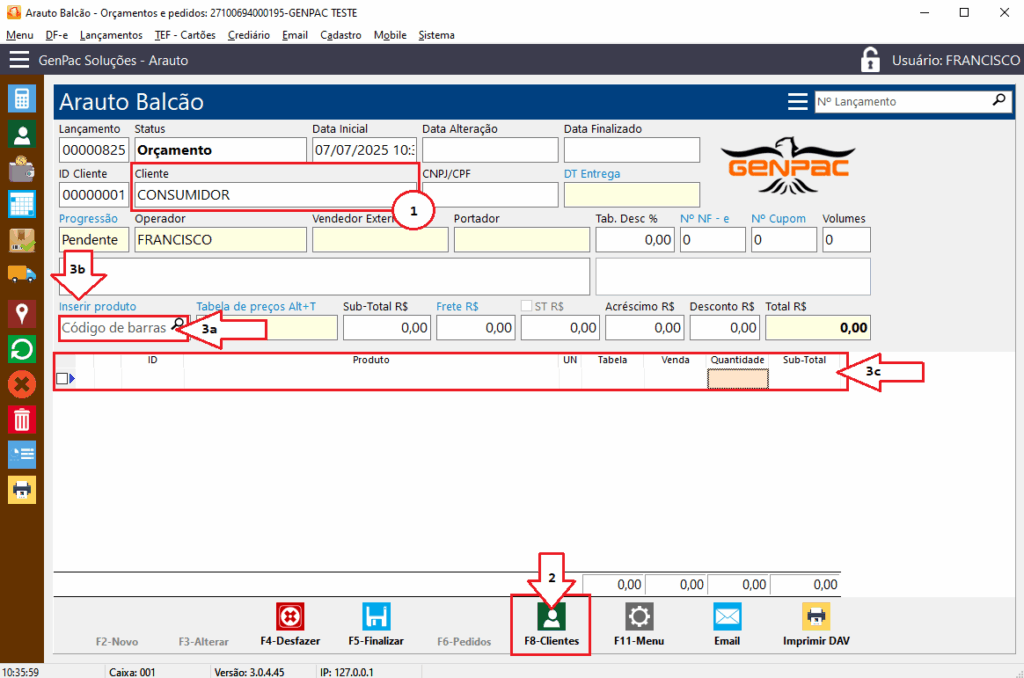Click the Código de barras input field

coord(114,327)
